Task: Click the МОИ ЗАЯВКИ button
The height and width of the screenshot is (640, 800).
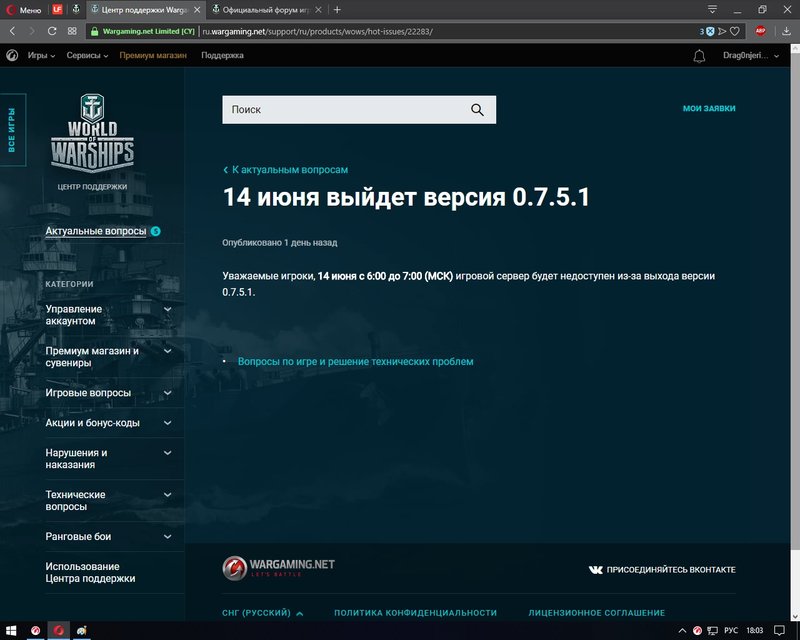Action: click(709, 108)
